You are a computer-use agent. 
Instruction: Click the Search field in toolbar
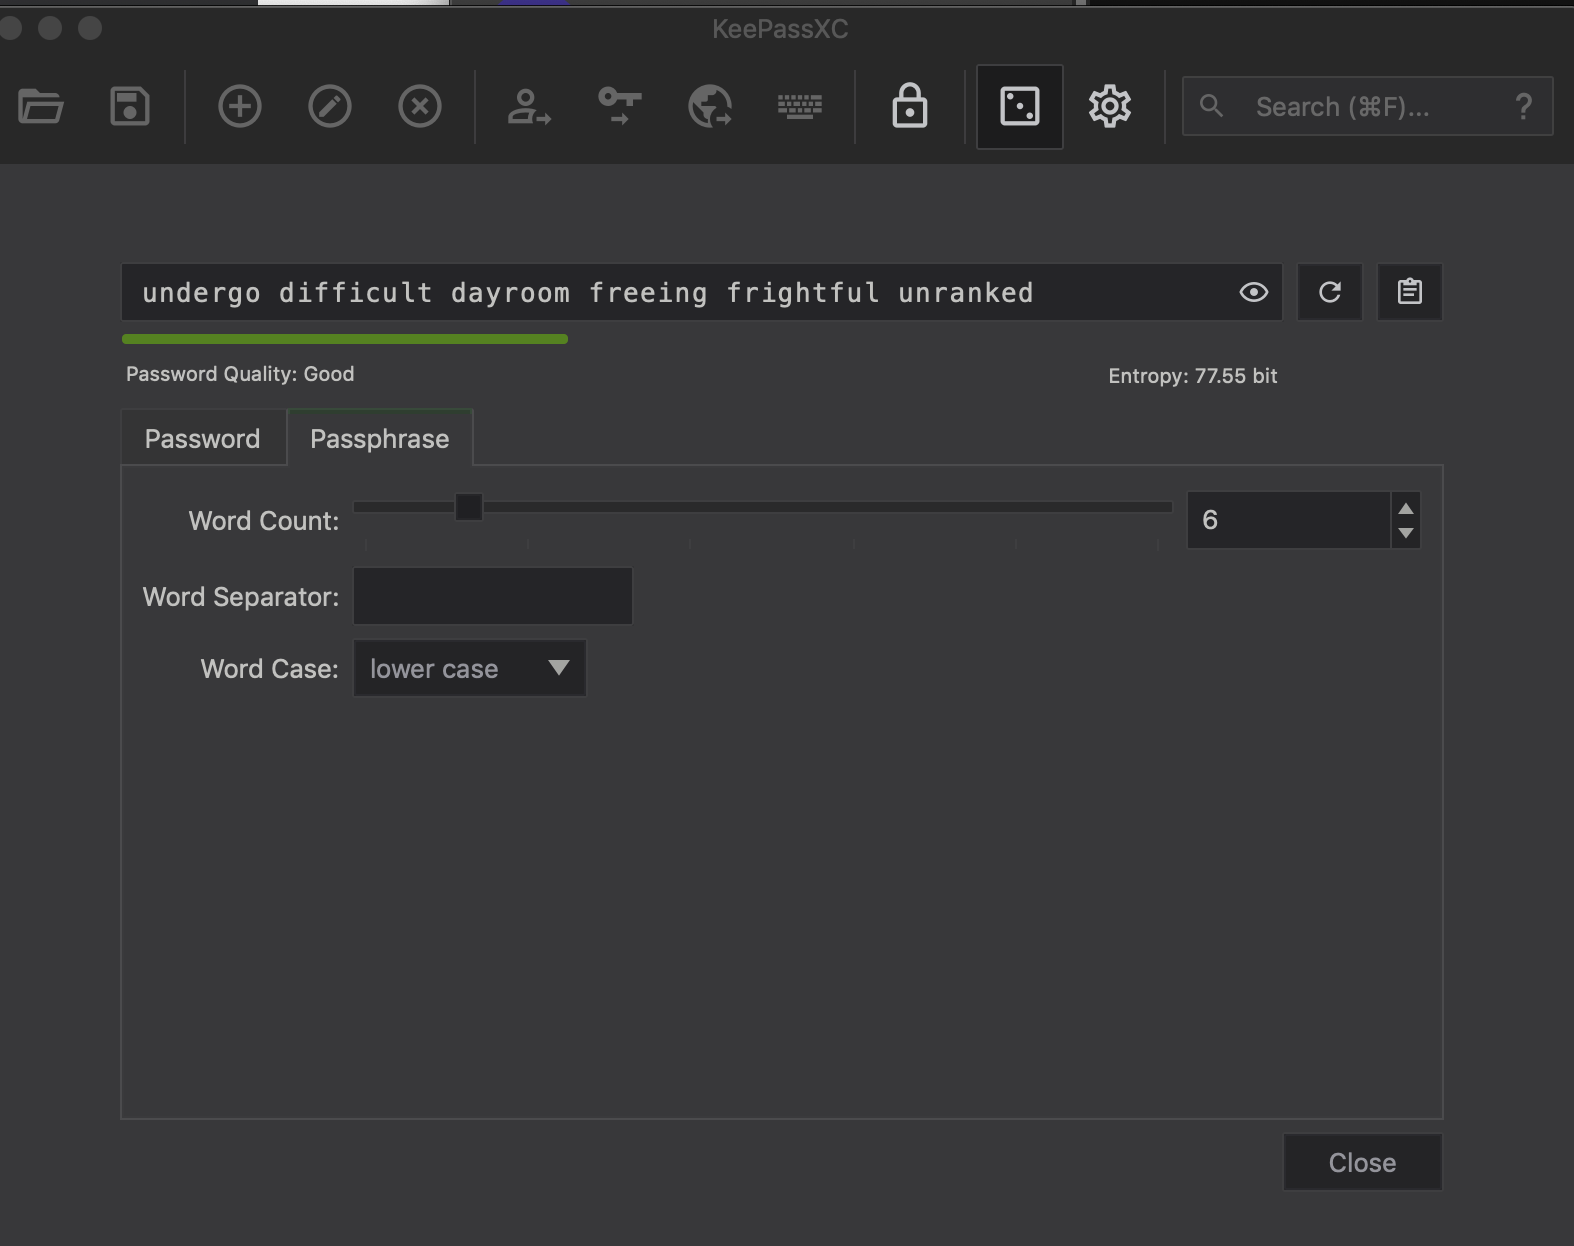1367,106
